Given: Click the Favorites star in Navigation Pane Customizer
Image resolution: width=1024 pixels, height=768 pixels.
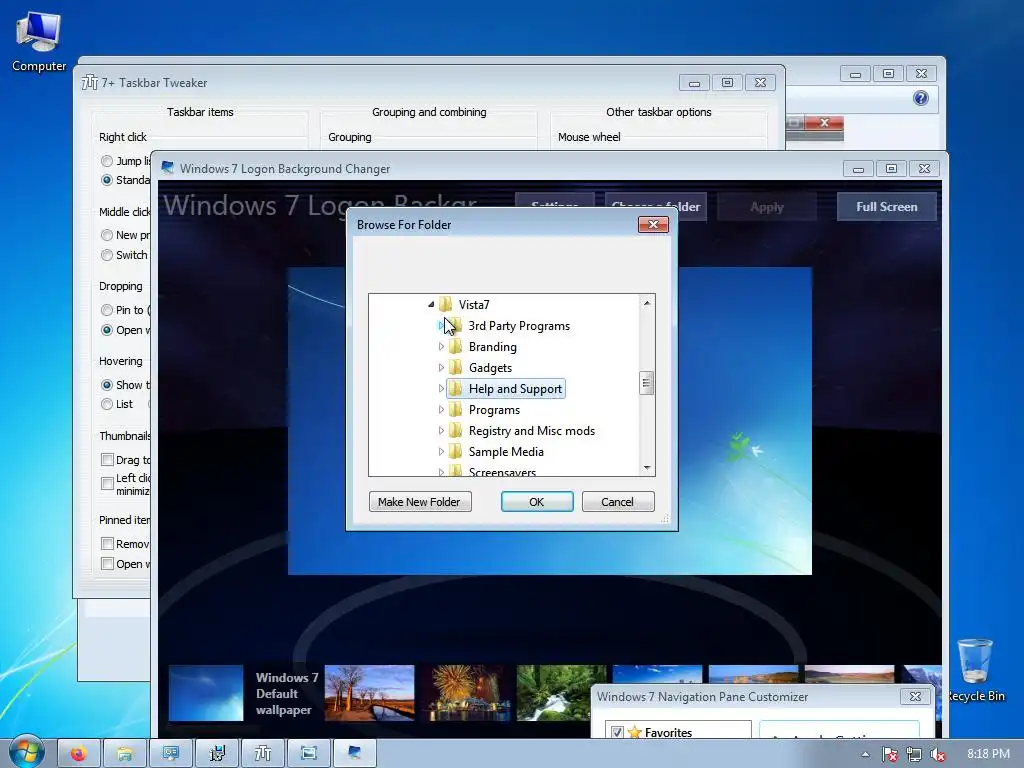Looking at the screenshot, I should pyautogui.click(x=634, y=732).
